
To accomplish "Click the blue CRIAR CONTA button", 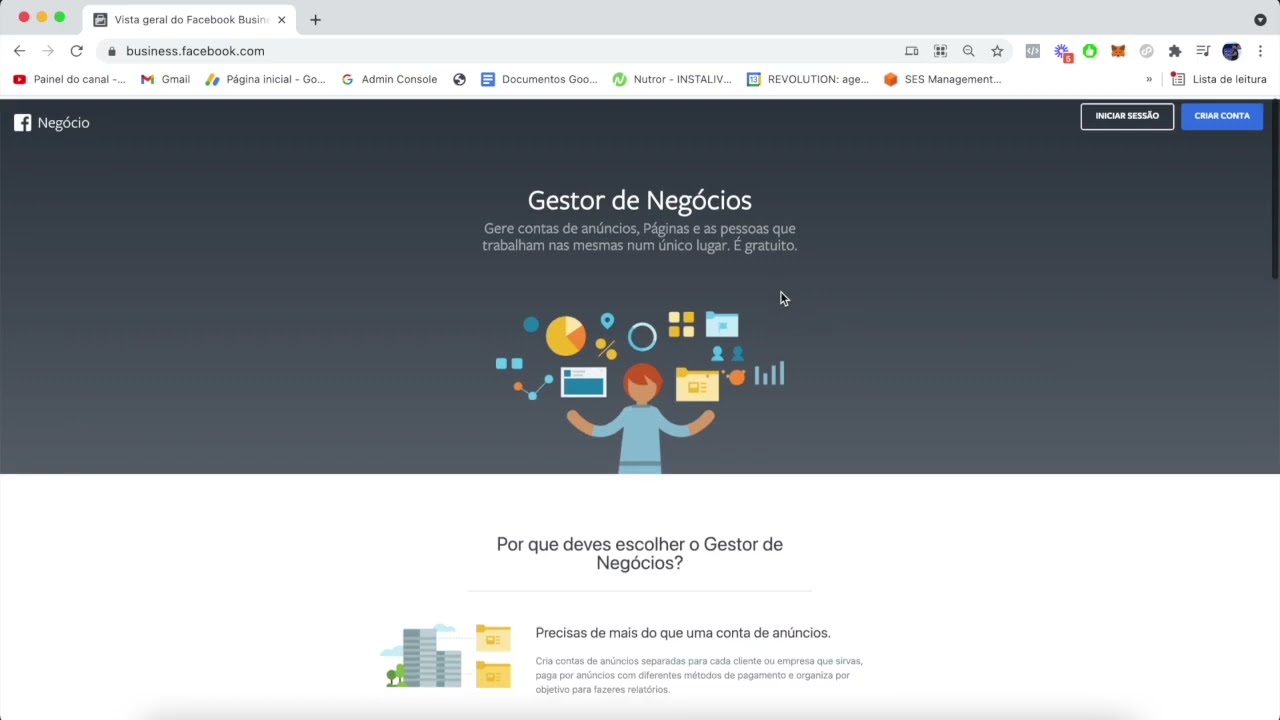I will tap(1222, 116).
